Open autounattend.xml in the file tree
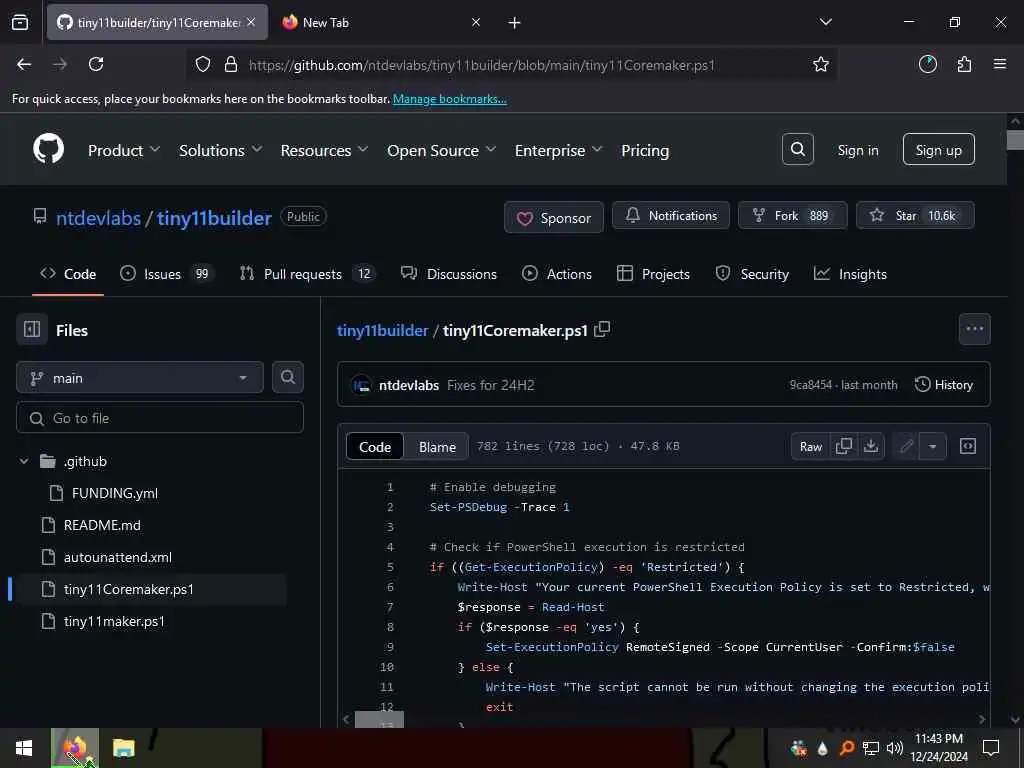This screenshot has width=1024, height=768. click(x=118, y=557)
